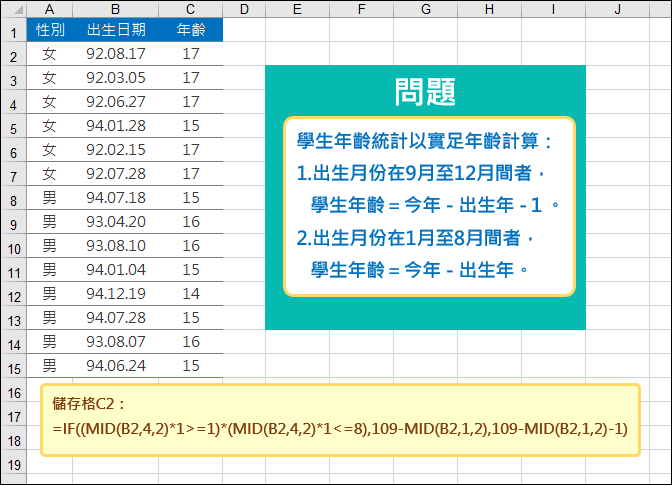This screenshot has width=672, height=485.
Task: Select column E header
Action: pyautogui.click(x=297, y=9)
